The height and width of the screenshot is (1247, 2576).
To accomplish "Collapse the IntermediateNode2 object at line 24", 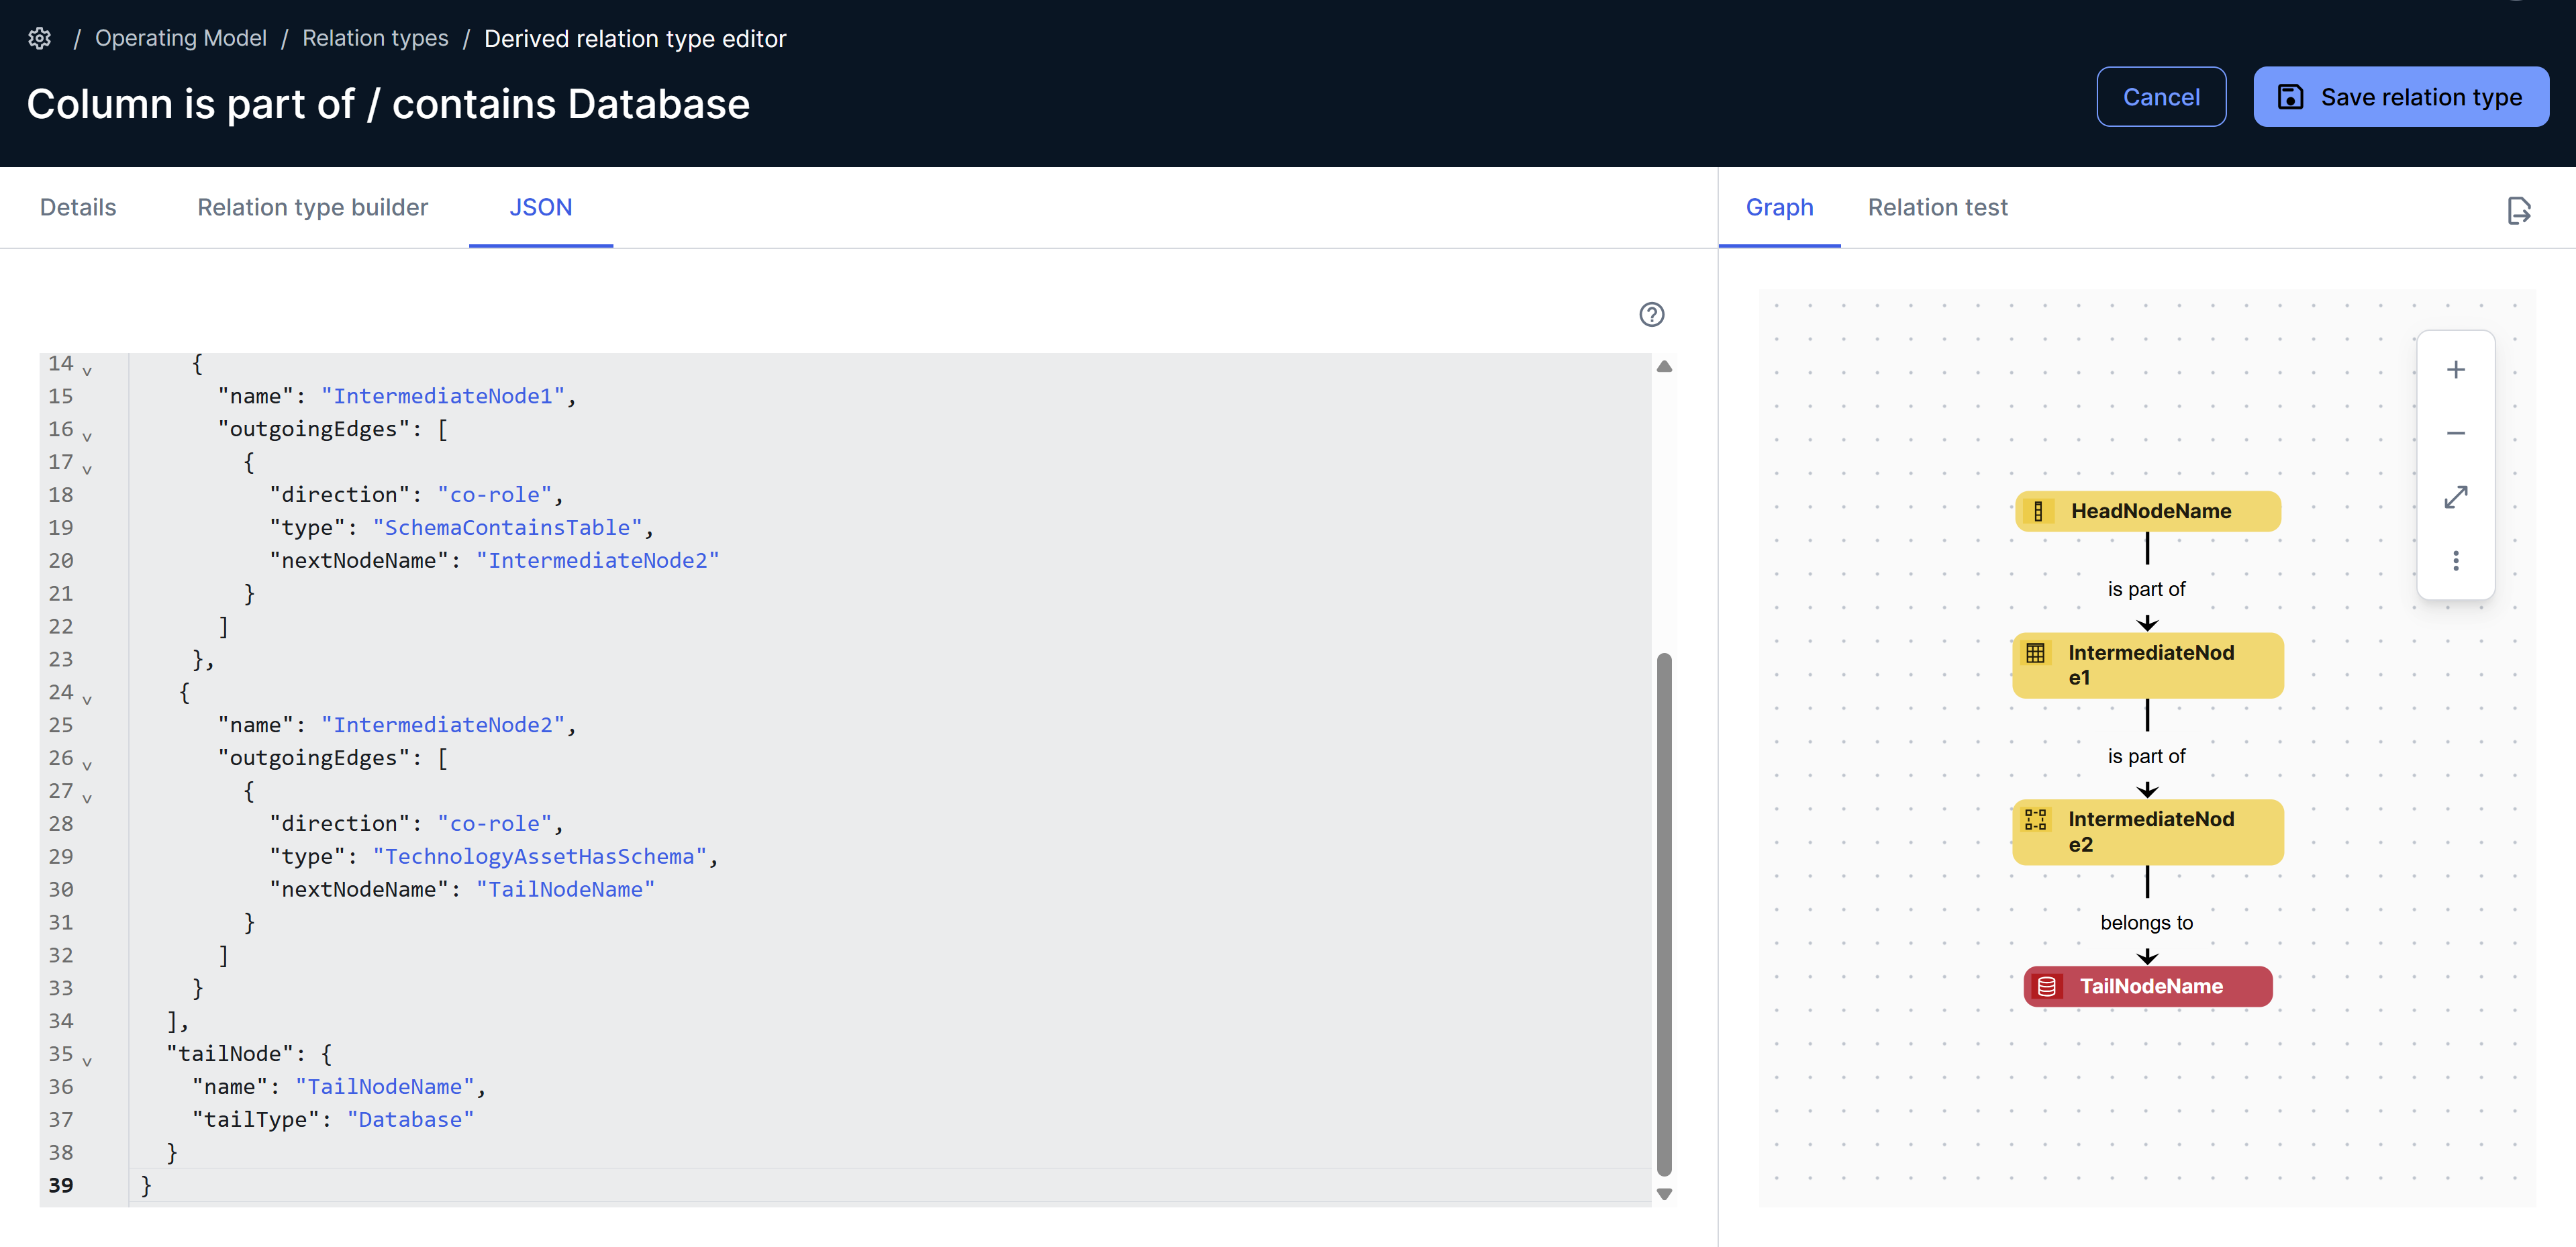I will pos(87,700).
